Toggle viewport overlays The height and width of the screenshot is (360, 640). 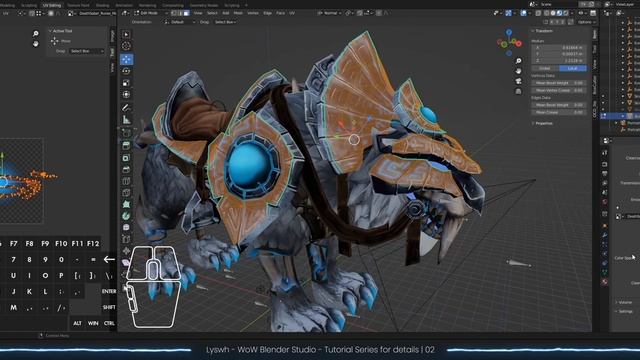(x=524, y=13)
